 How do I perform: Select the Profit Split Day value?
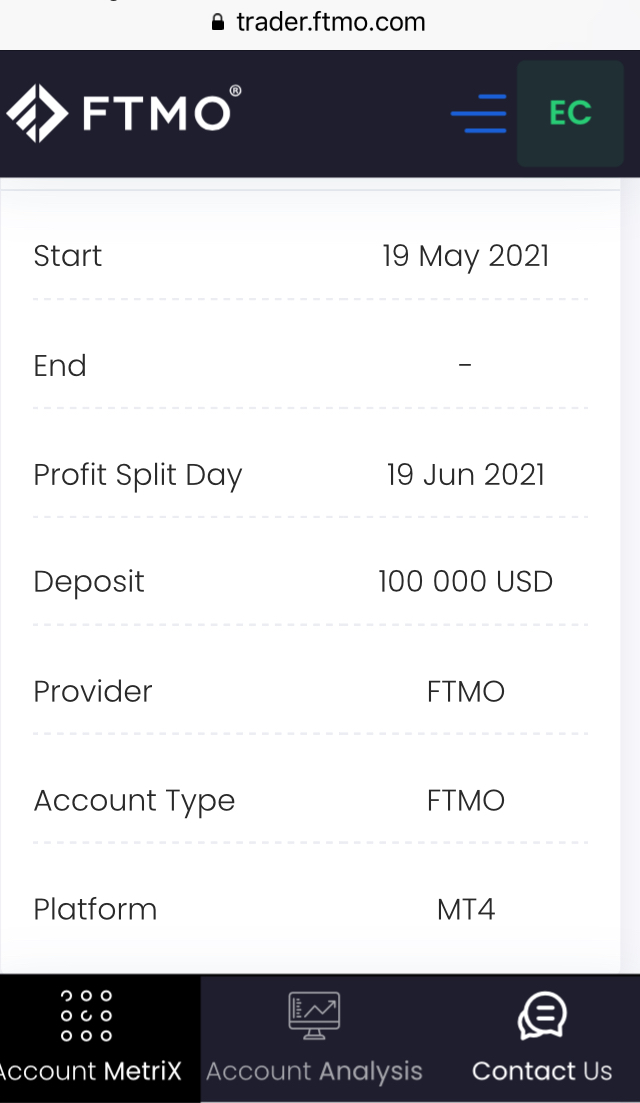click(x=465, y=474)
